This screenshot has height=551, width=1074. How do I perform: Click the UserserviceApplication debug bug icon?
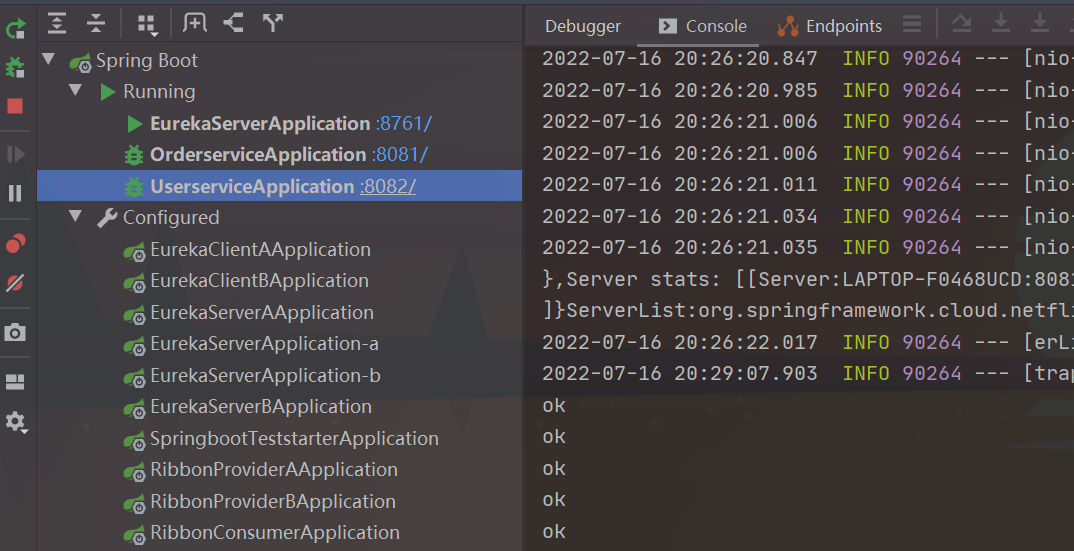tap(134, 187)
